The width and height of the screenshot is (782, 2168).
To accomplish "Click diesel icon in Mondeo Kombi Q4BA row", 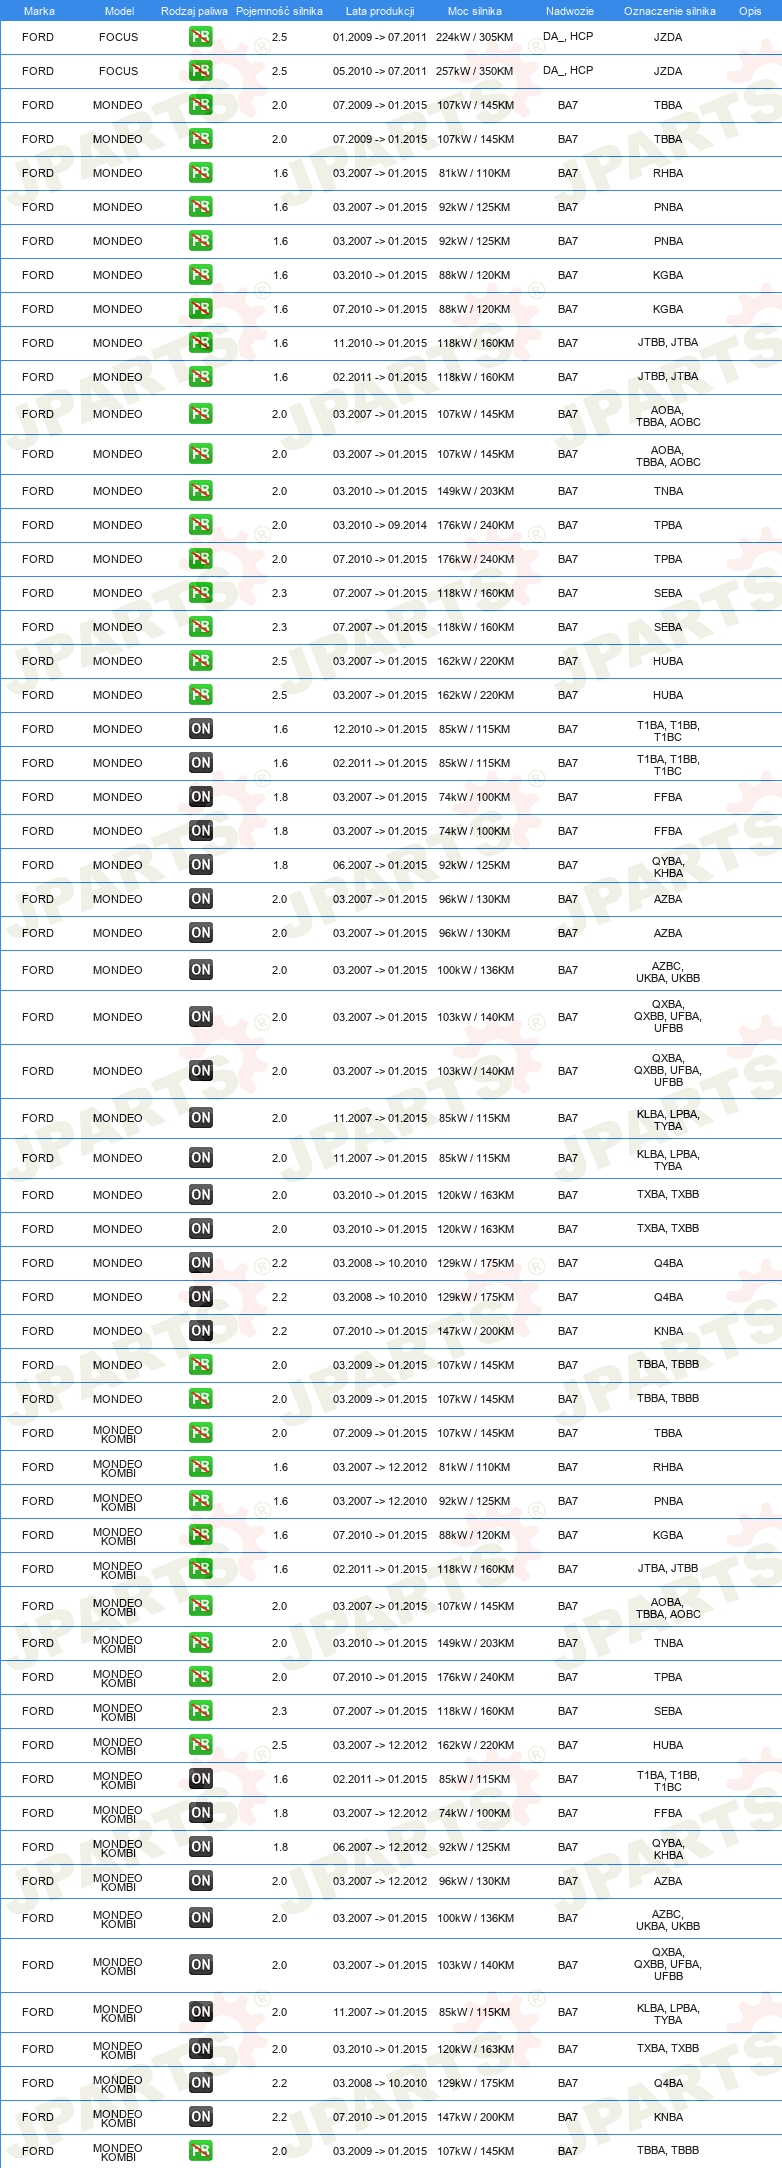I will [x=200, y=2083].
